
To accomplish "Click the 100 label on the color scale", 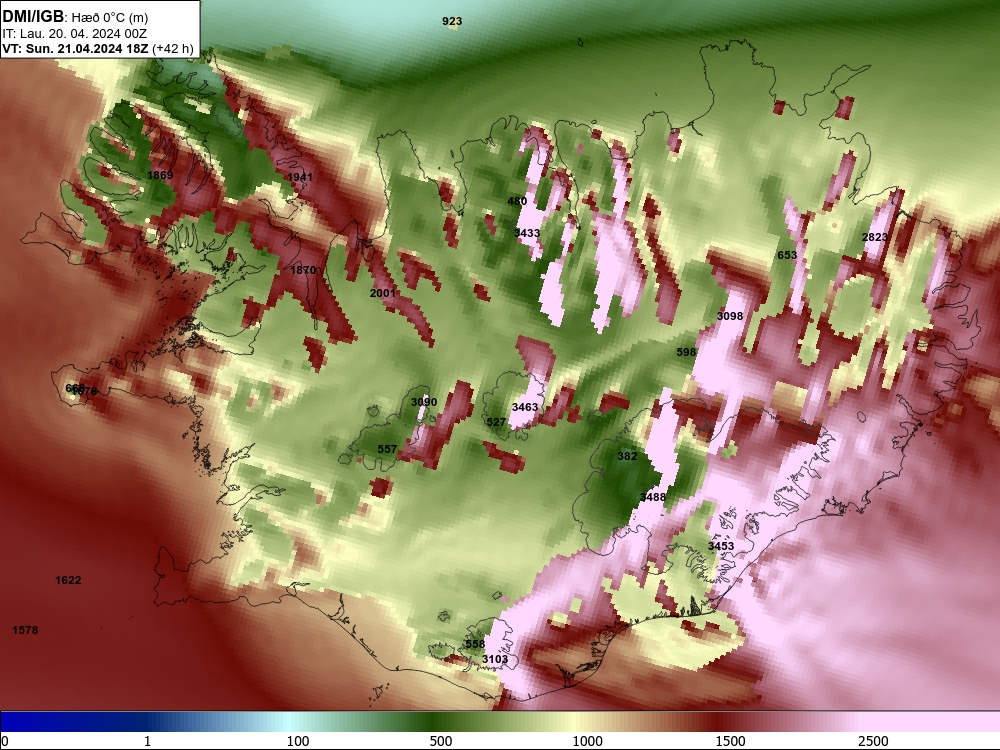I will click(297, 741).
